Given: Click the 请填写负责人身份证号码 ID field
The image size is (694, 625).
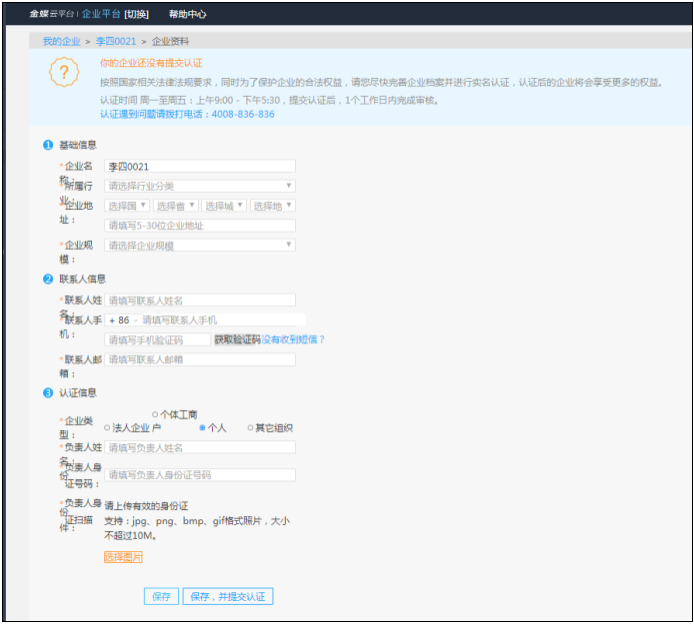Looking at the screenshot, I should (200, 475).
